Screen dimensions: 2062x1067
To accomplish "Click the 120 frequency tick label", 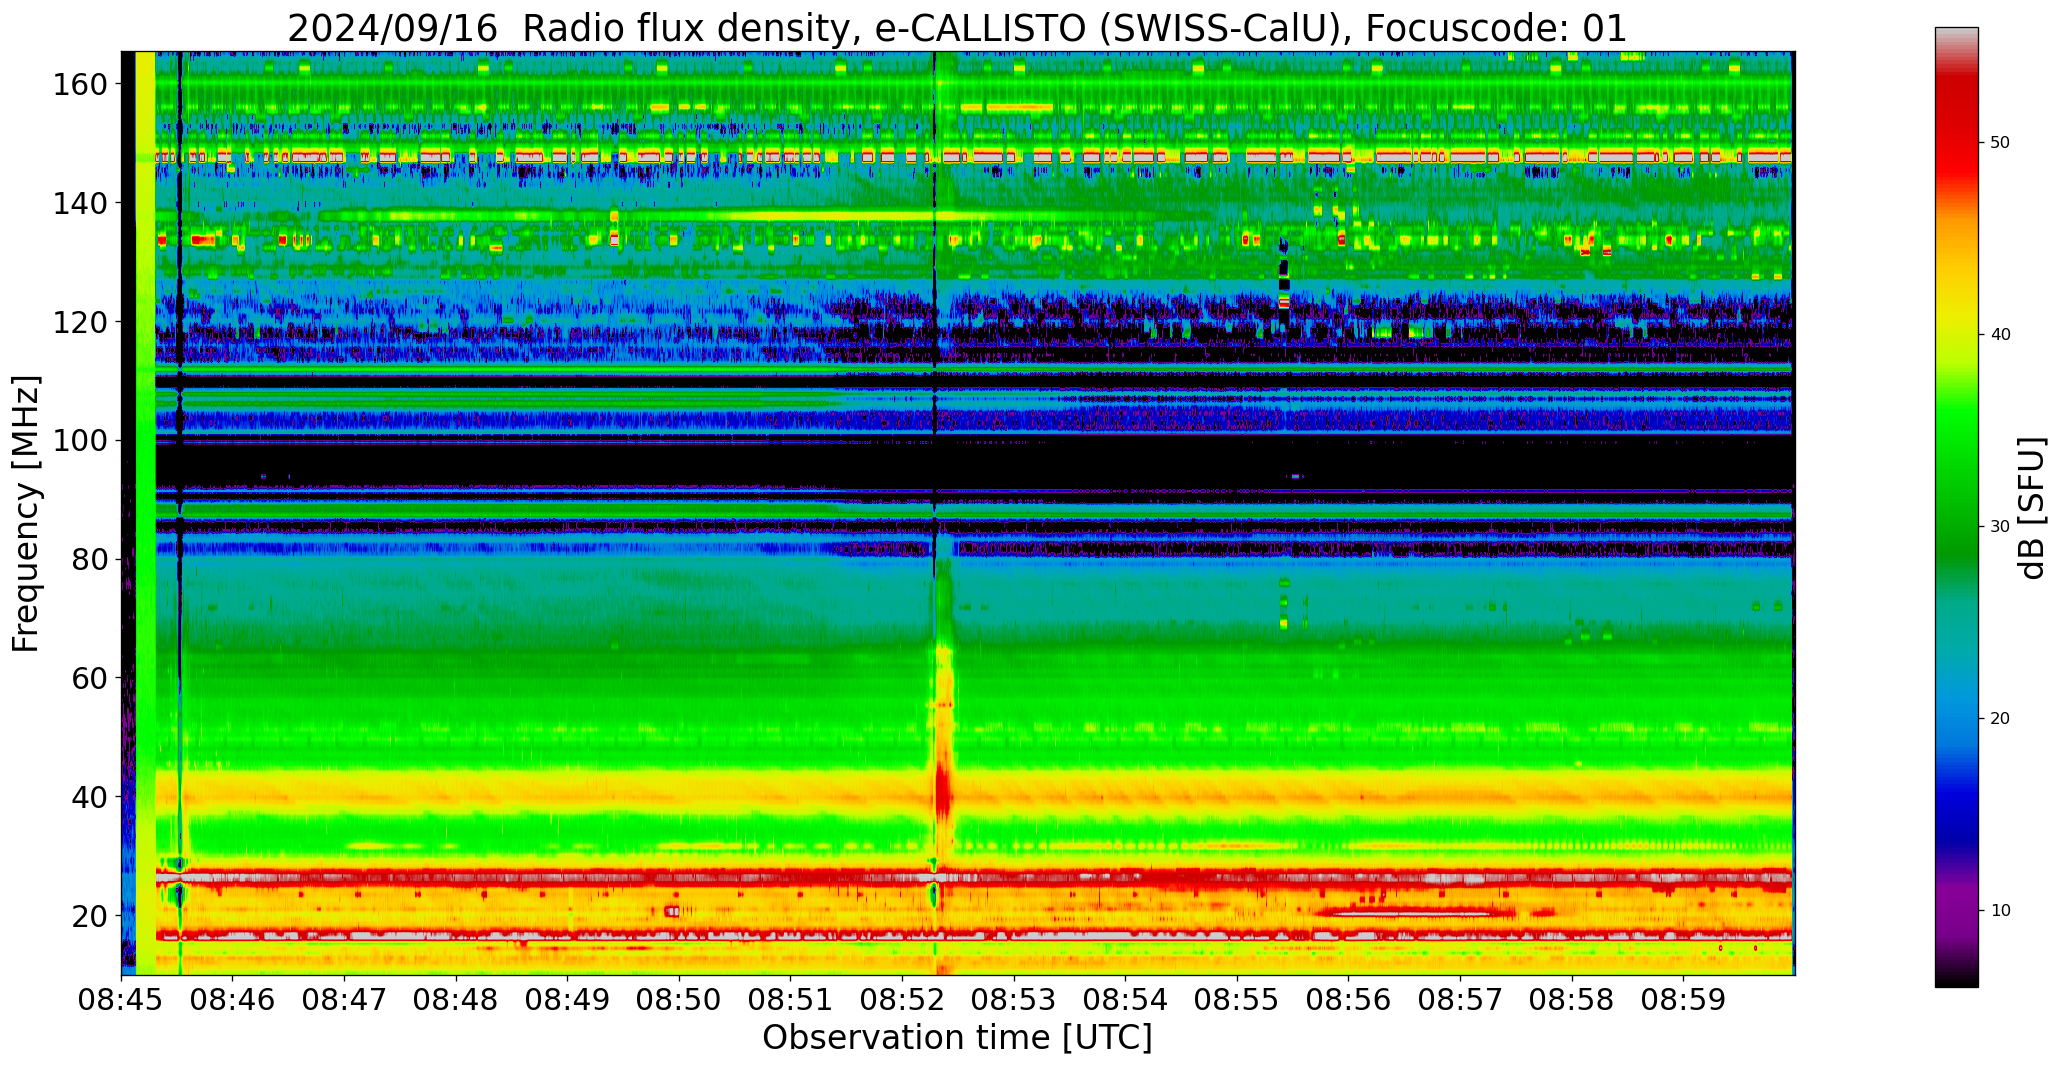I will tap(80, 322).
